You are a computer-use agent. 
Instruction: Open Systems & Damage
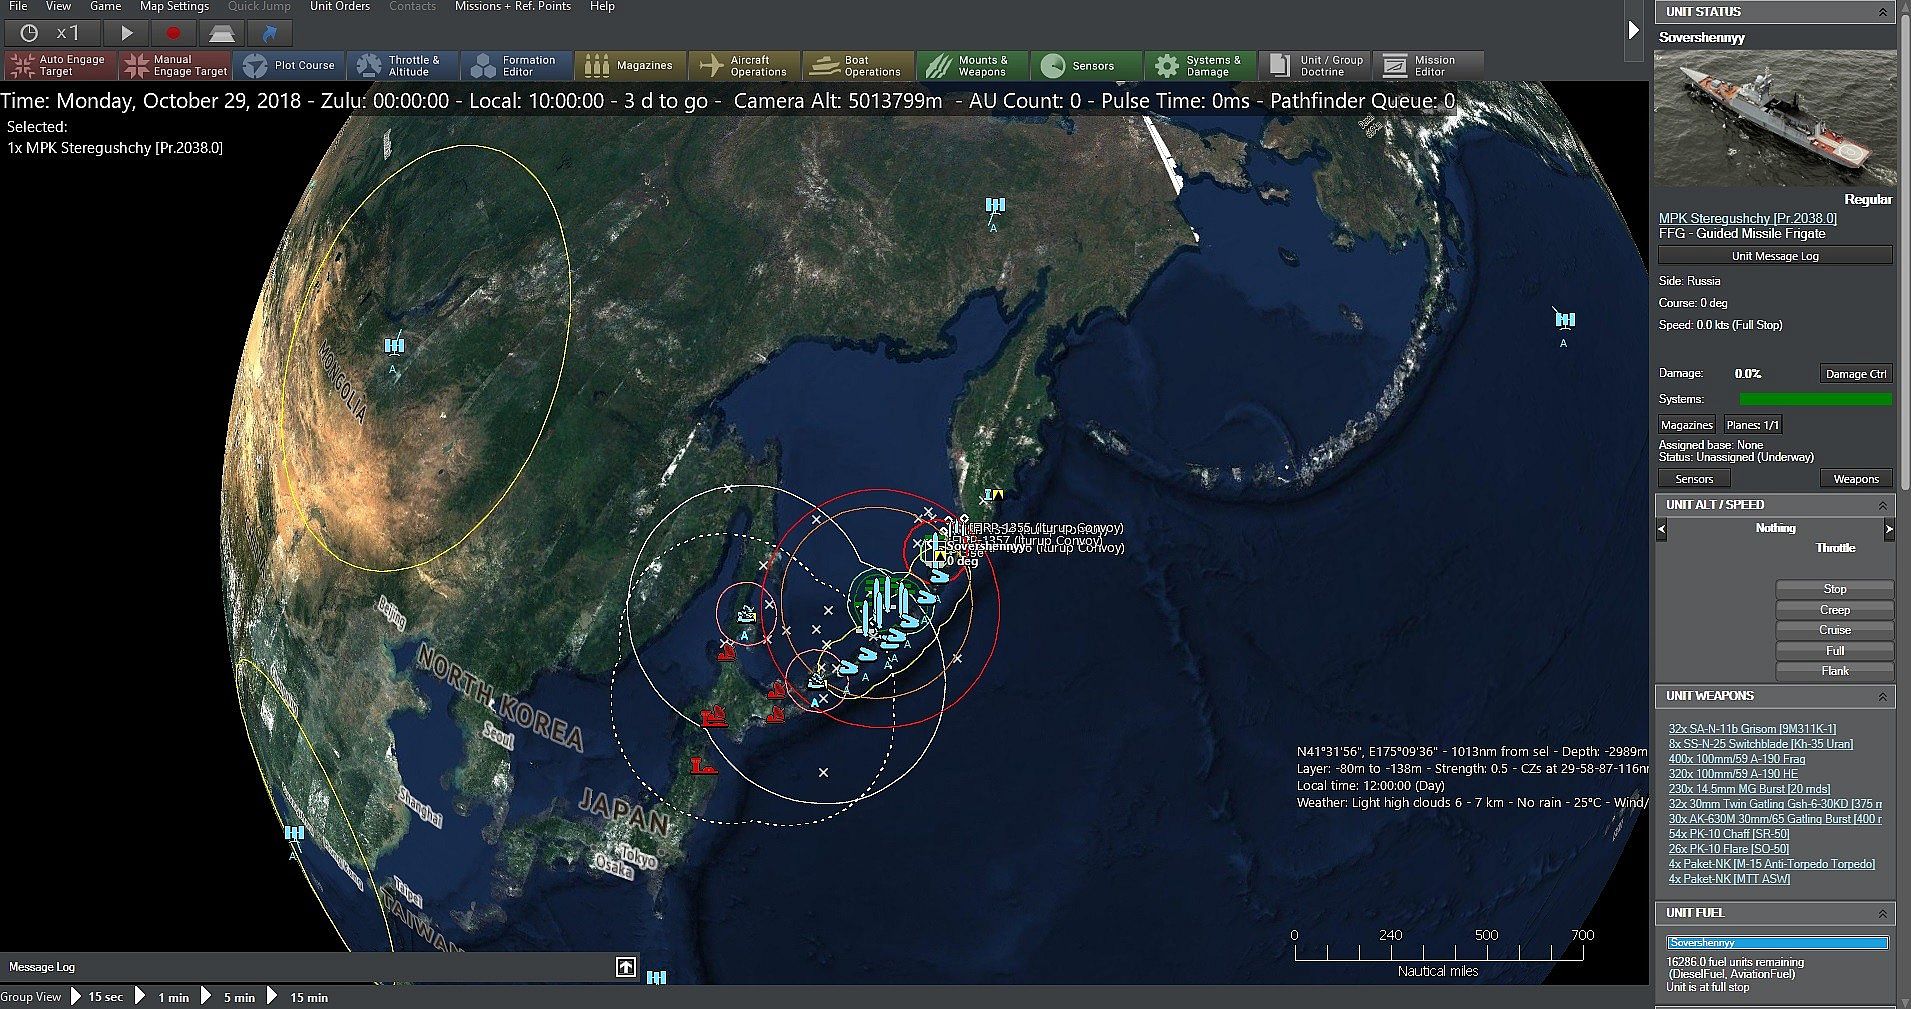1201,66
